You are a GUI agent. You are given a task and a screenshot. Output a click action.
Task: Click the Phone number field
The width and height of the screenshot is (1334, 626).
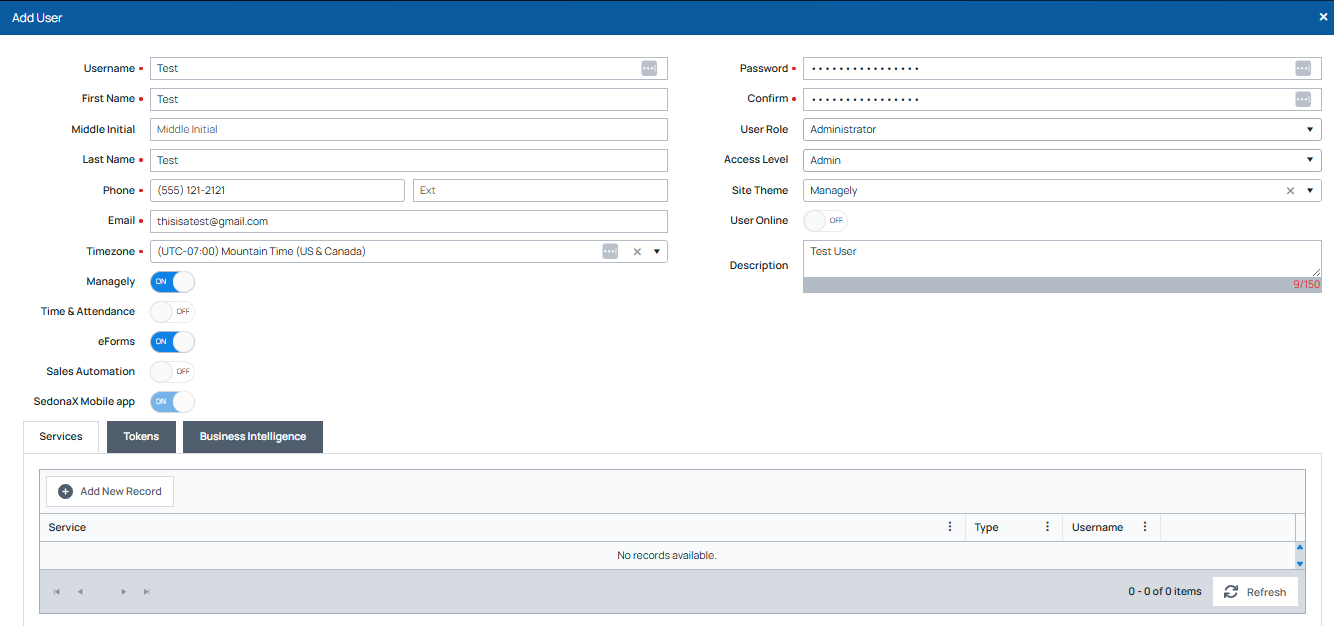click(277, 190)
